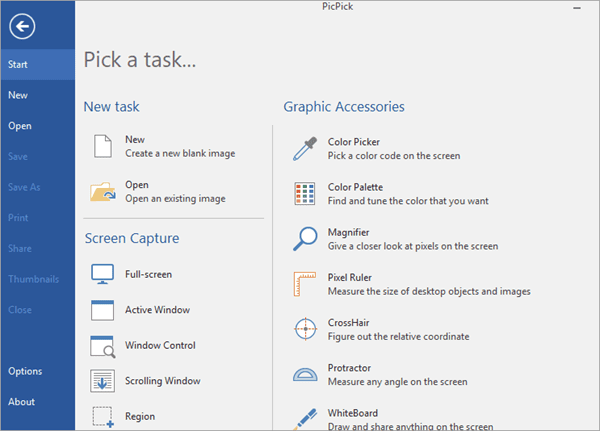Screen dimensions: 600x431
Task: Click the Region dashed selection icon
Action: [103, 417]
